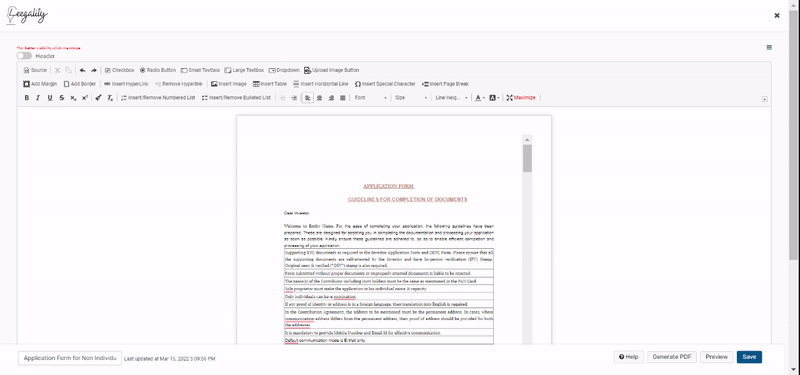Image resolution: width=800 pixels, height=375 pixels.
Task: Insert a Dropdown field
Action: (x=284, y=70)
